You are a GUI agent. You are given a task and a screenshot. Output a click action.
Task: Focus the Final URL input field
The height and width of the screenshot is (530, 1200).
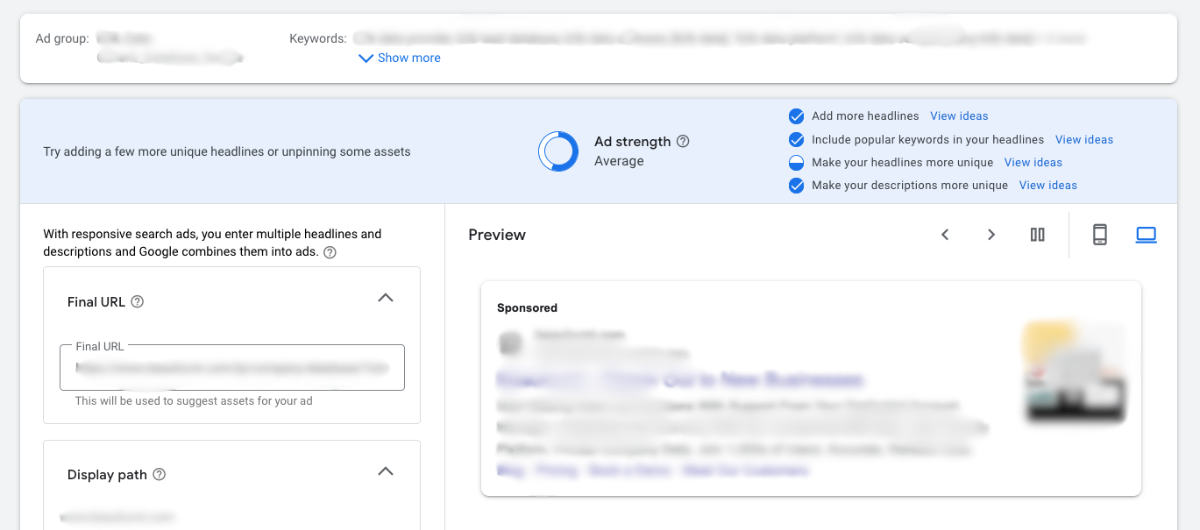tap(232, 367)
